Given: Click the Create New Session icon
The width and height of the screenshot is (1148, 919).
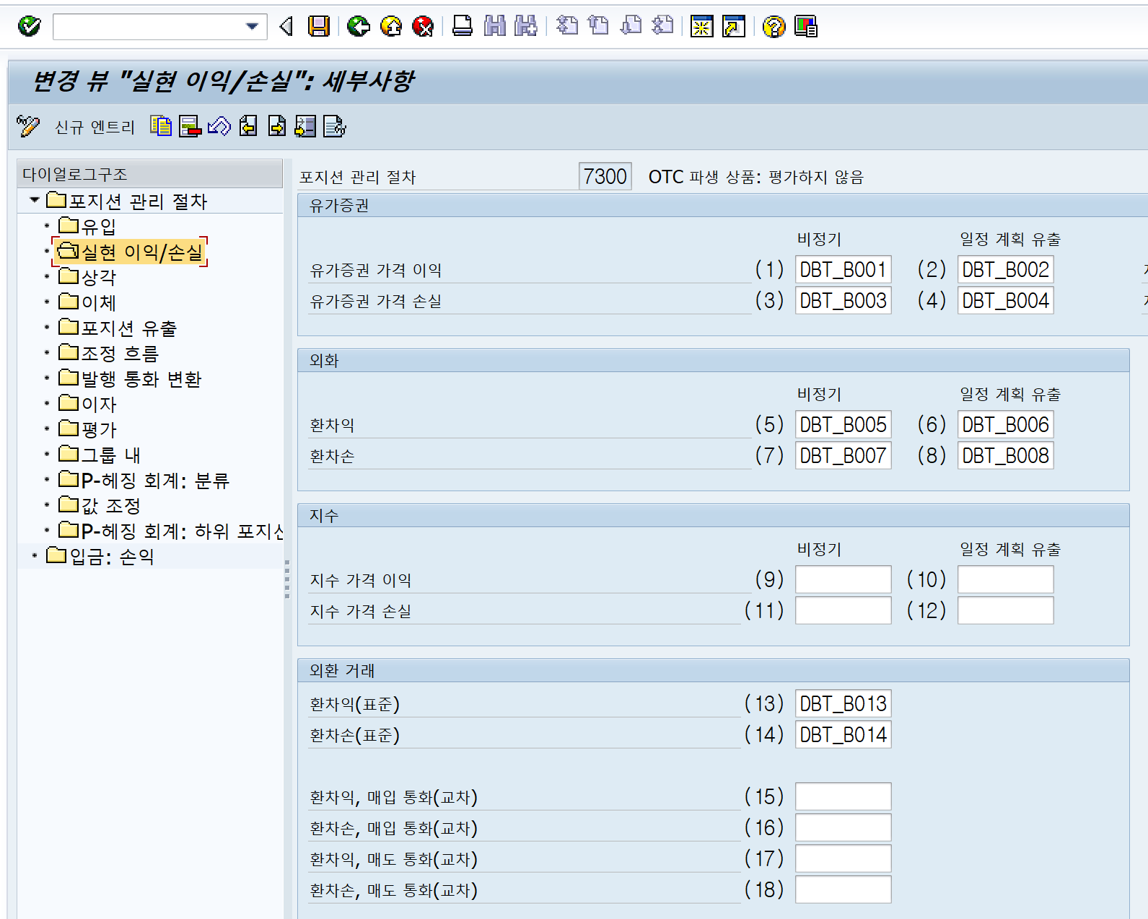Looking at the screenshot, I should (x=701, y=27).
